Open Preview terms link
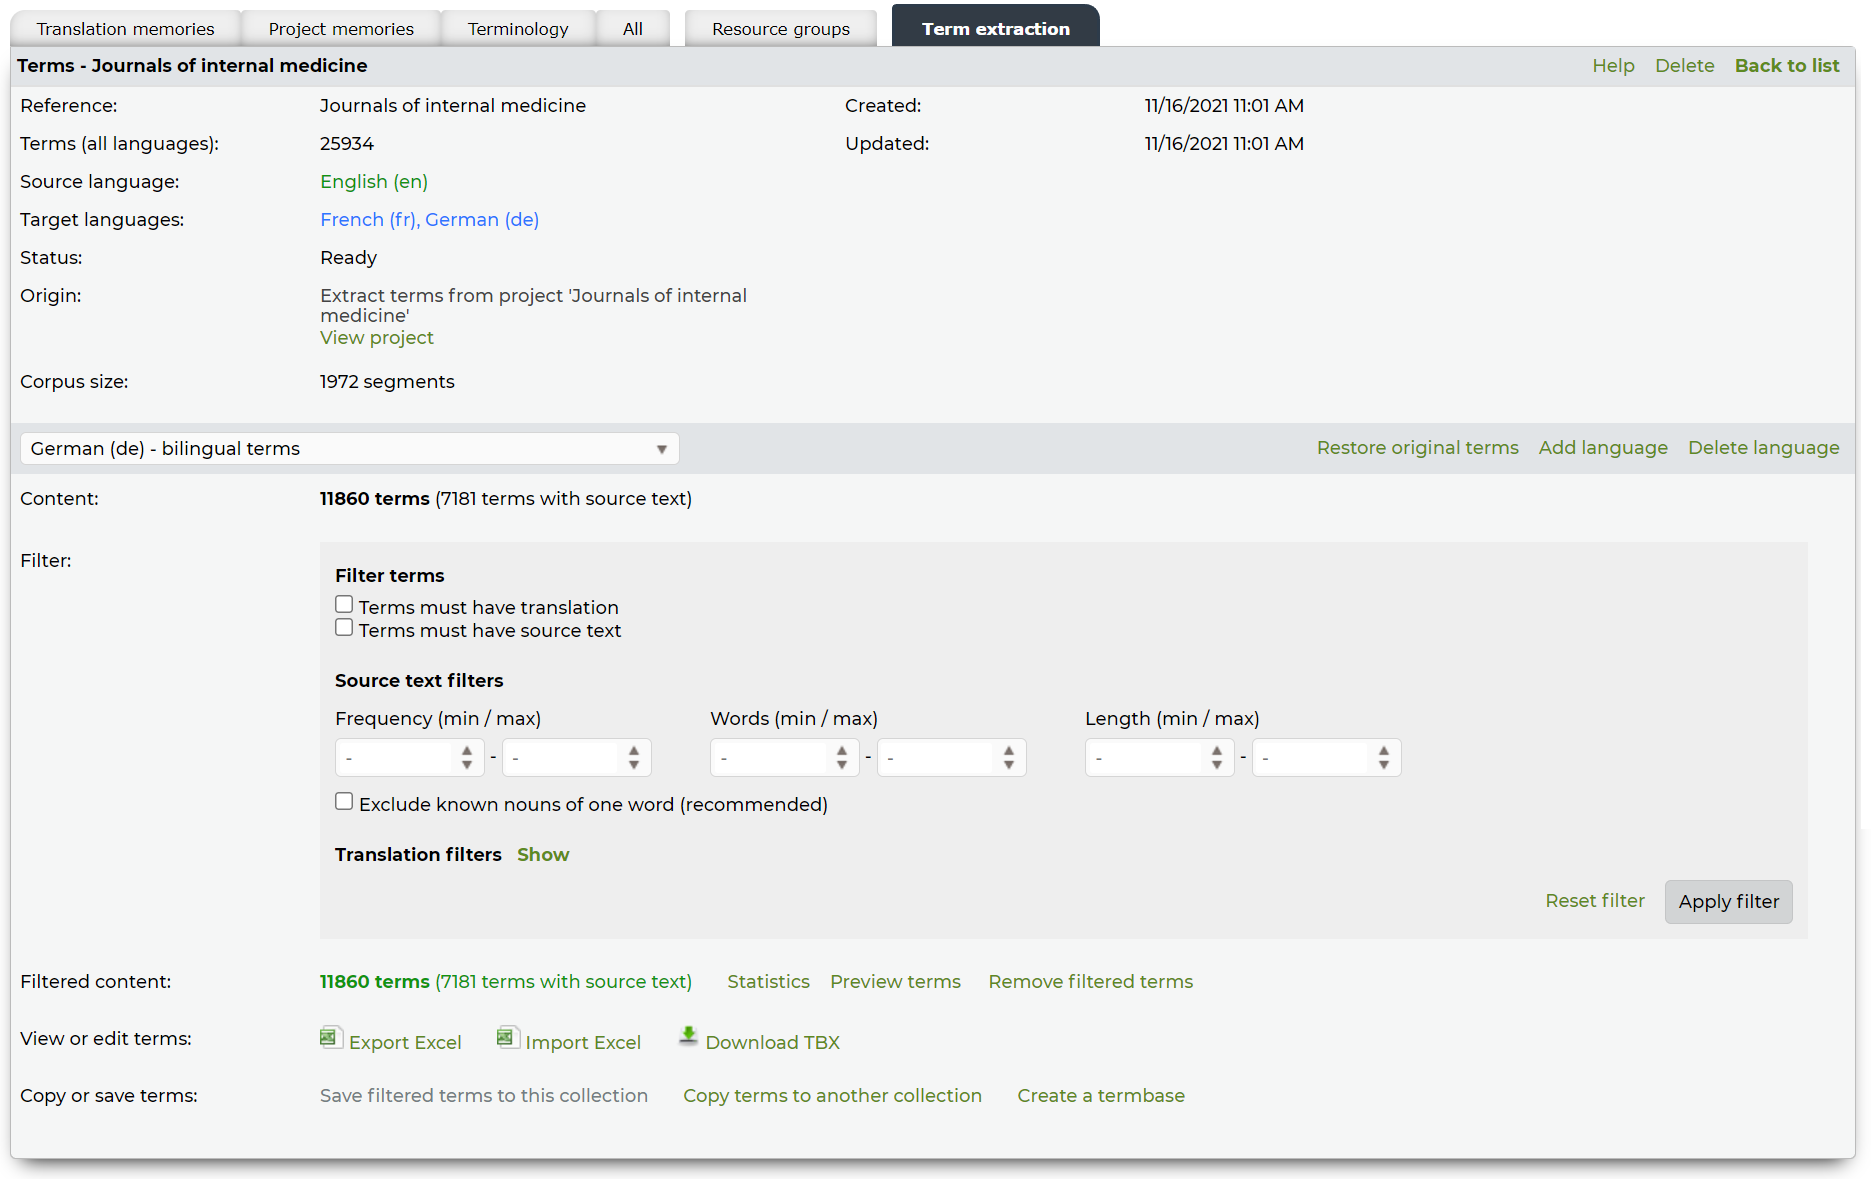 tap(895, 982)
